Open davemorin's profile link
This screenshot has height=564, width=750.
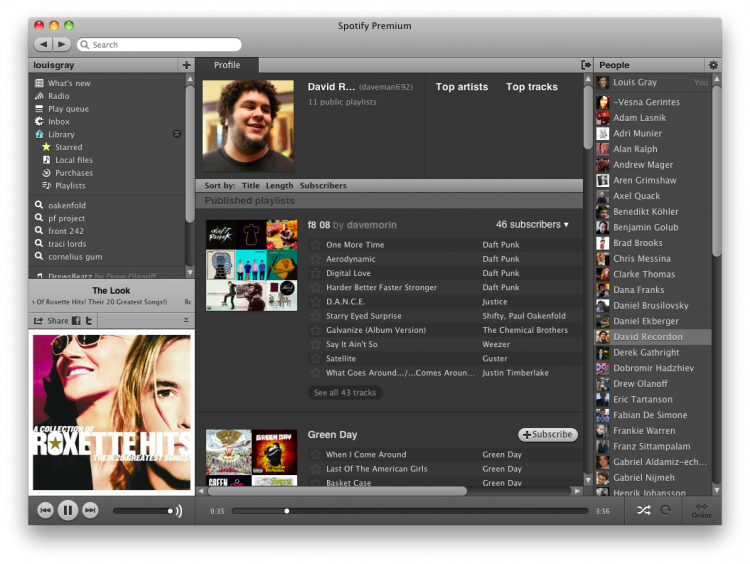click(x=372, y=225)
